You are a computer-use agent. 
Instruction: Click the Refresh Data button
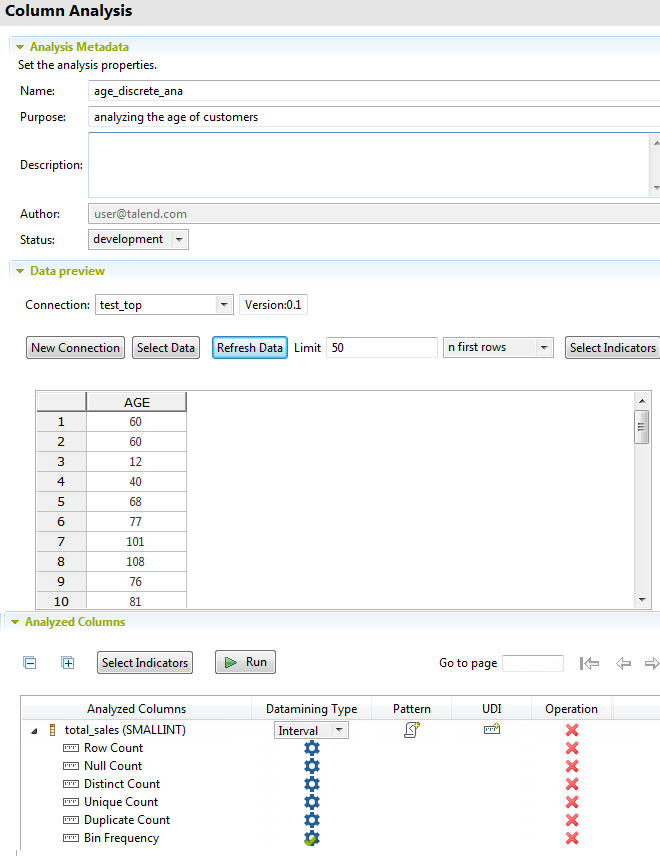(250, 347)
